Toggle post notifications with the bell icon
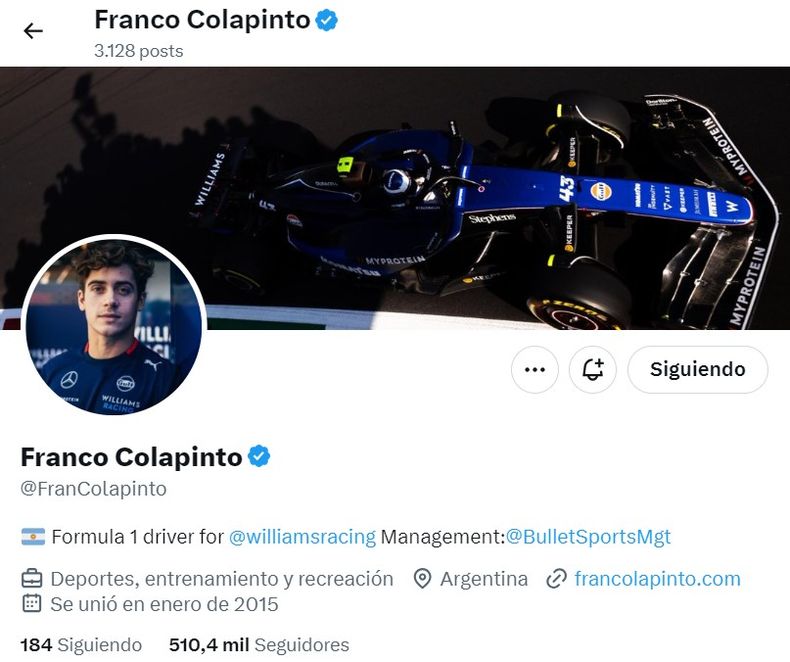Screen dimensions: 790x662 pos(592,370)
